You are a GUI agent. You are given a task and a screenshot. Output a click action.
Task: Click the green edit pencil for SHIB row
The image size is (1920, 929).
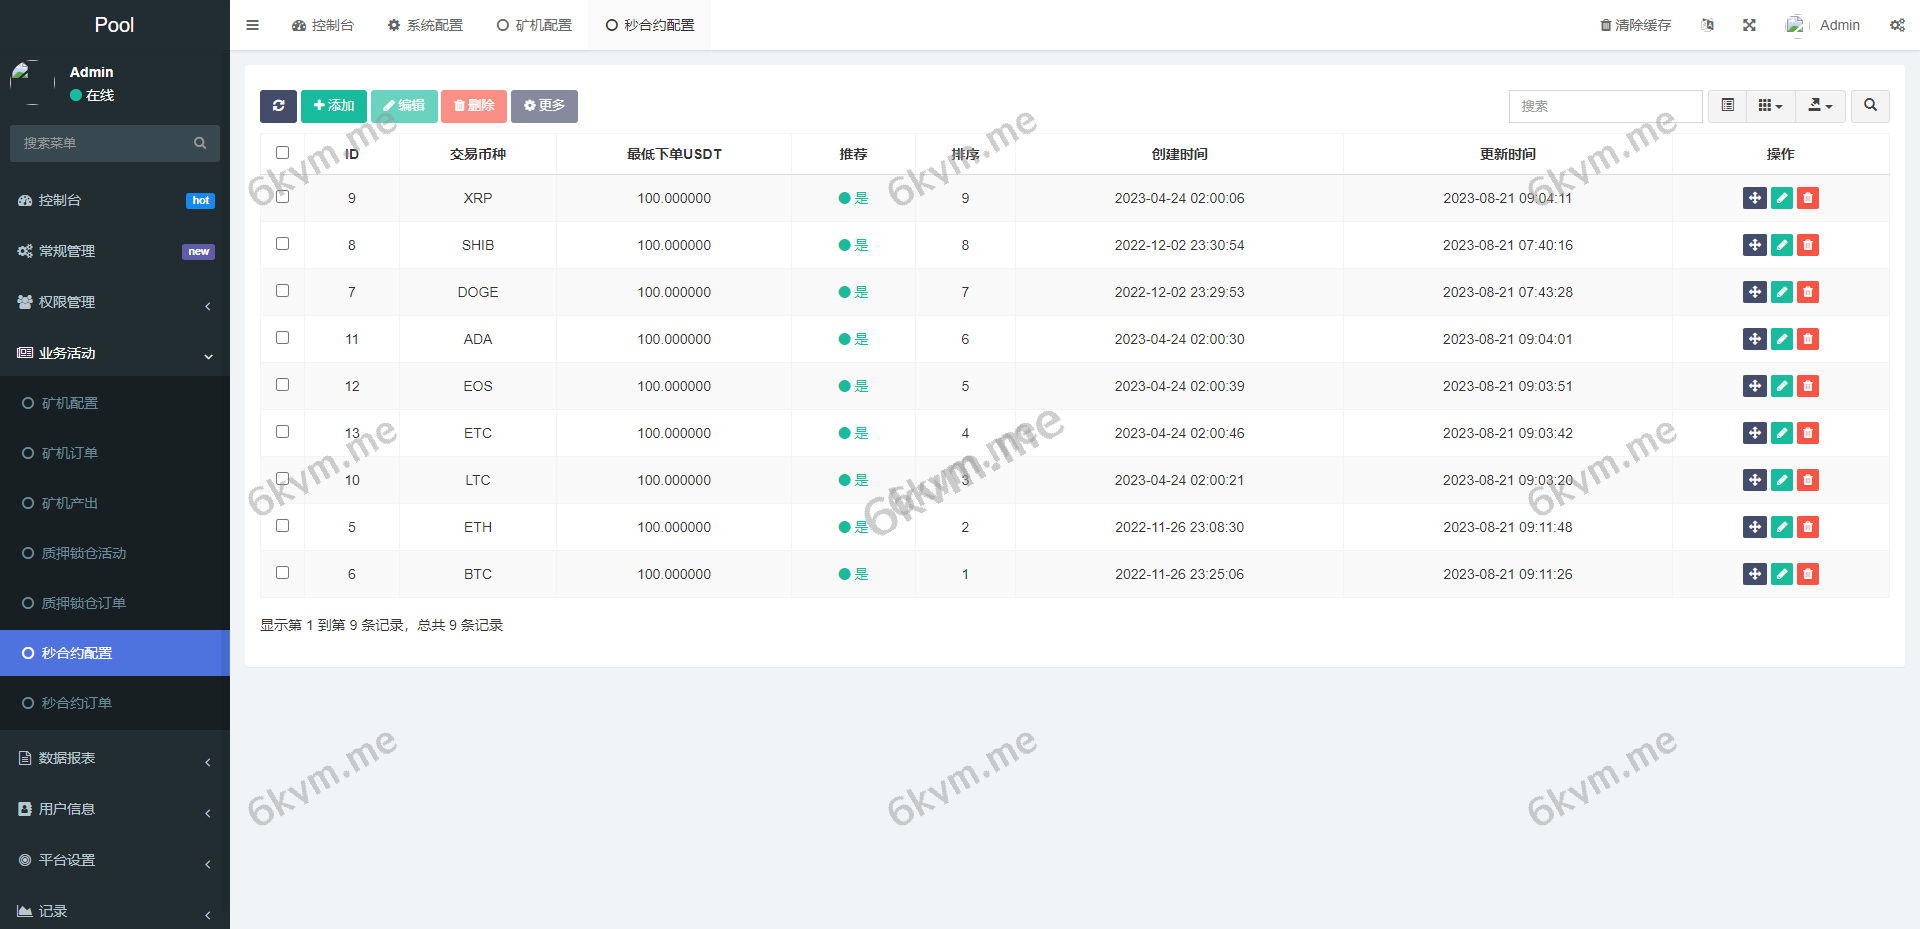click(1781, 245)
